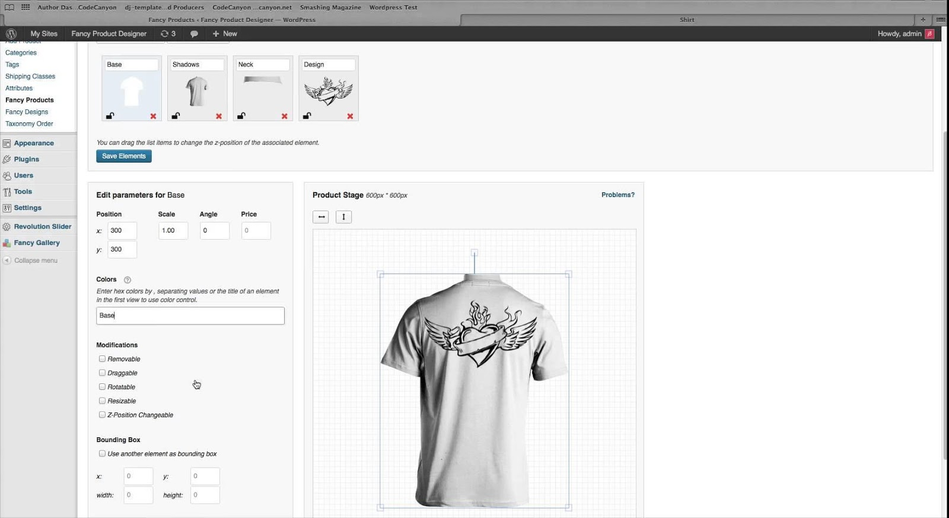Open the My Sites admin menu
The image size is (949, 518).
click(45, 34)
